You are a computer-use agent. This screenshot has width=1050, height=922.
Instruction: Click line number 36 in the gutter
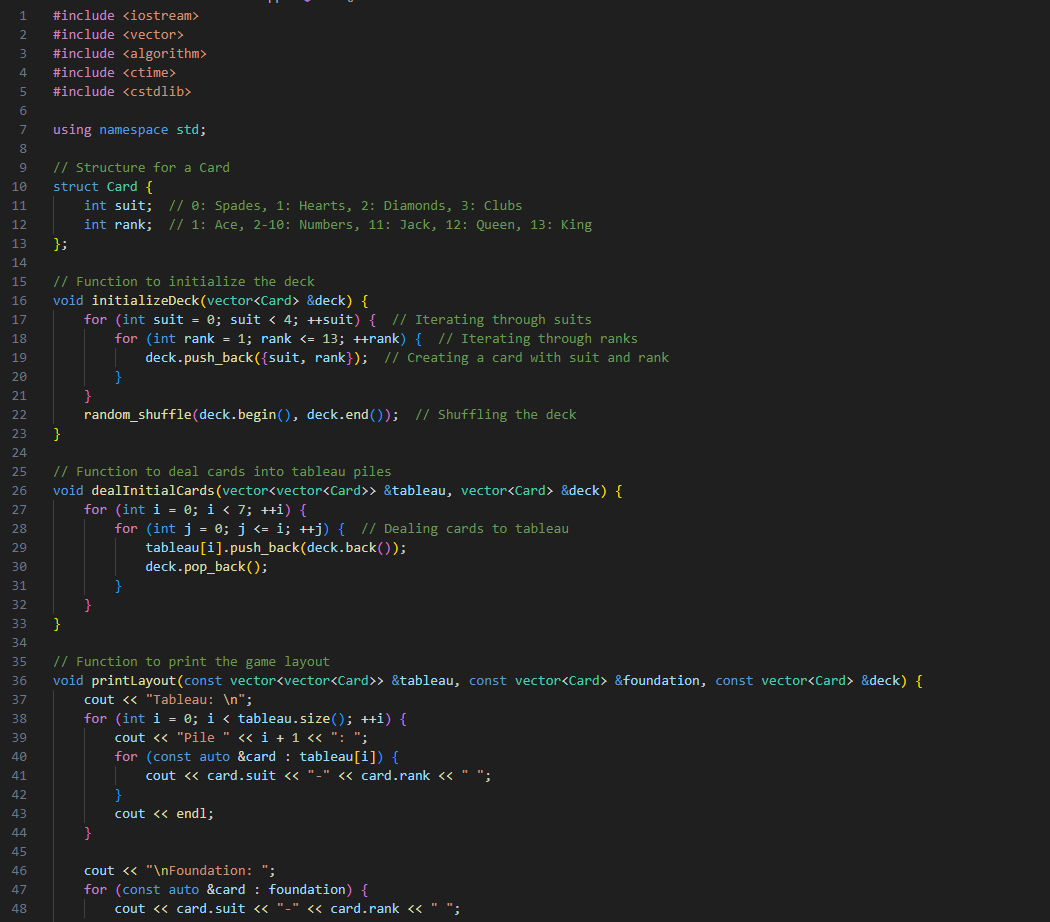click(19, 680)
